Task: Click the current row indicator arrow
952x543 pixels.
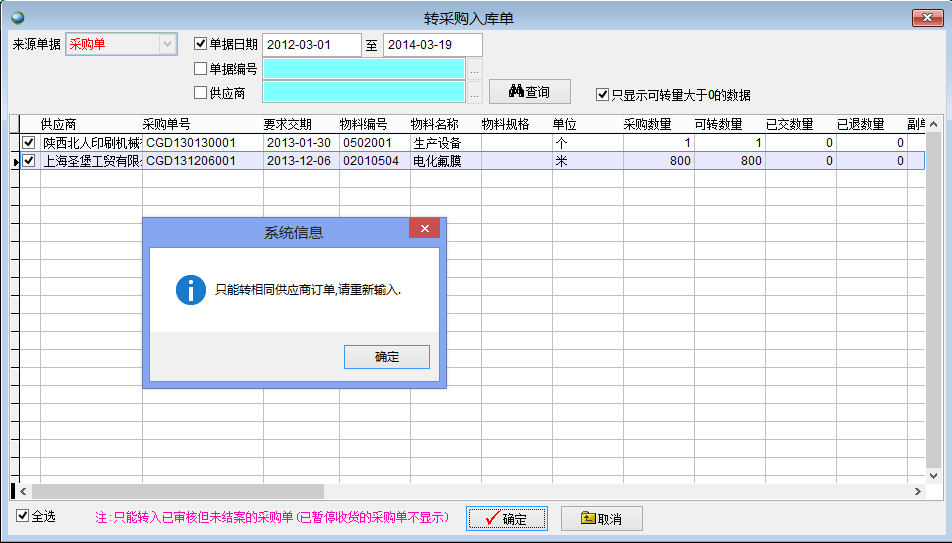Action: tap(15, 161)
